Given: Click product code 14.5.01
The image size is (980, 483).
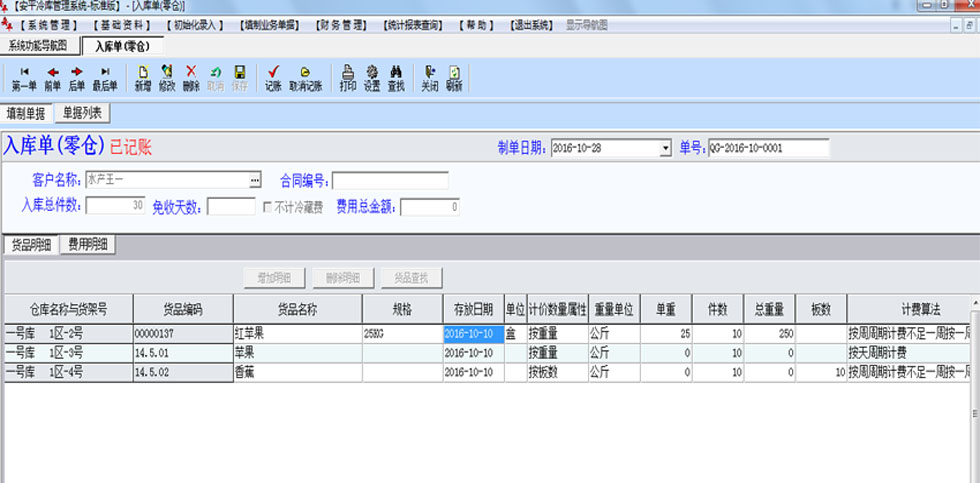Looking at the screenshot, I should point(183,354).
